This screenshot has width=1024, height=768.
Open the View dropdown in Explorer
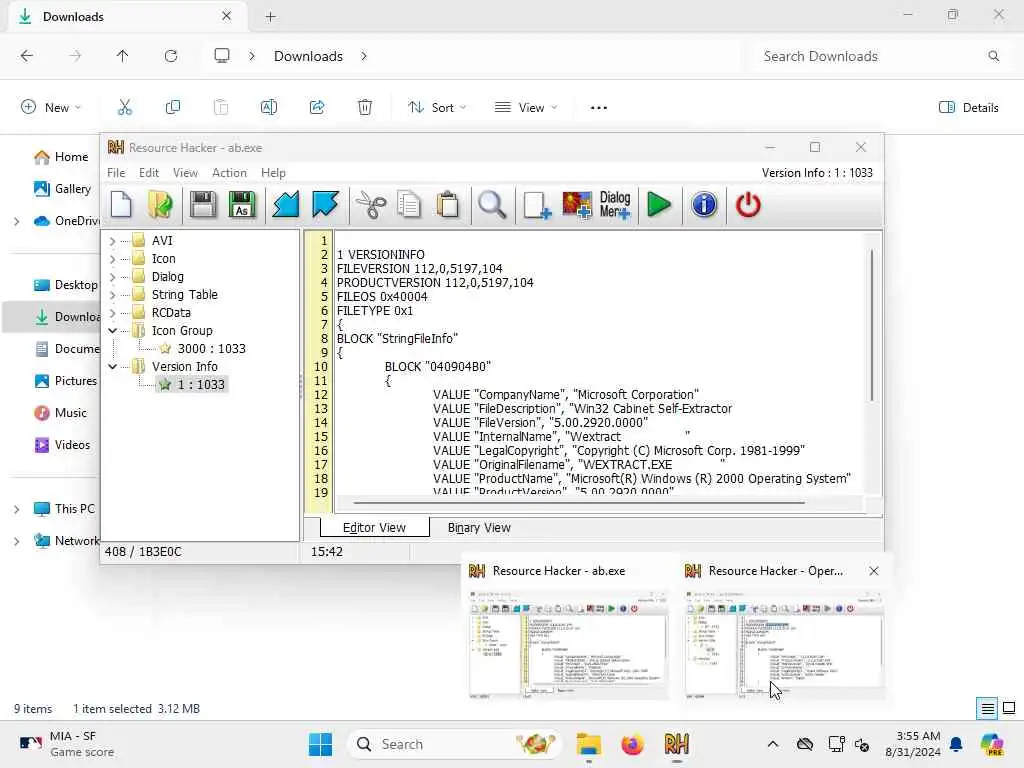tap(526, 107)
